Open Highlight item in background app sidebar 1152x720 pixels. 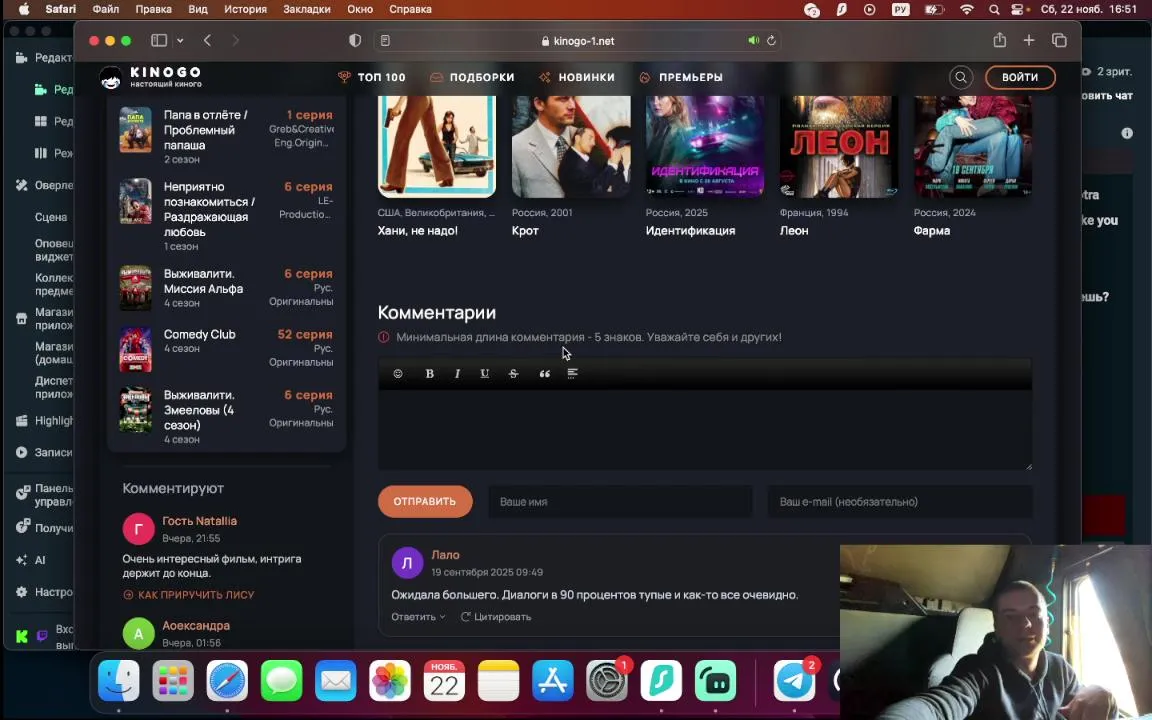tap(44, 420)
